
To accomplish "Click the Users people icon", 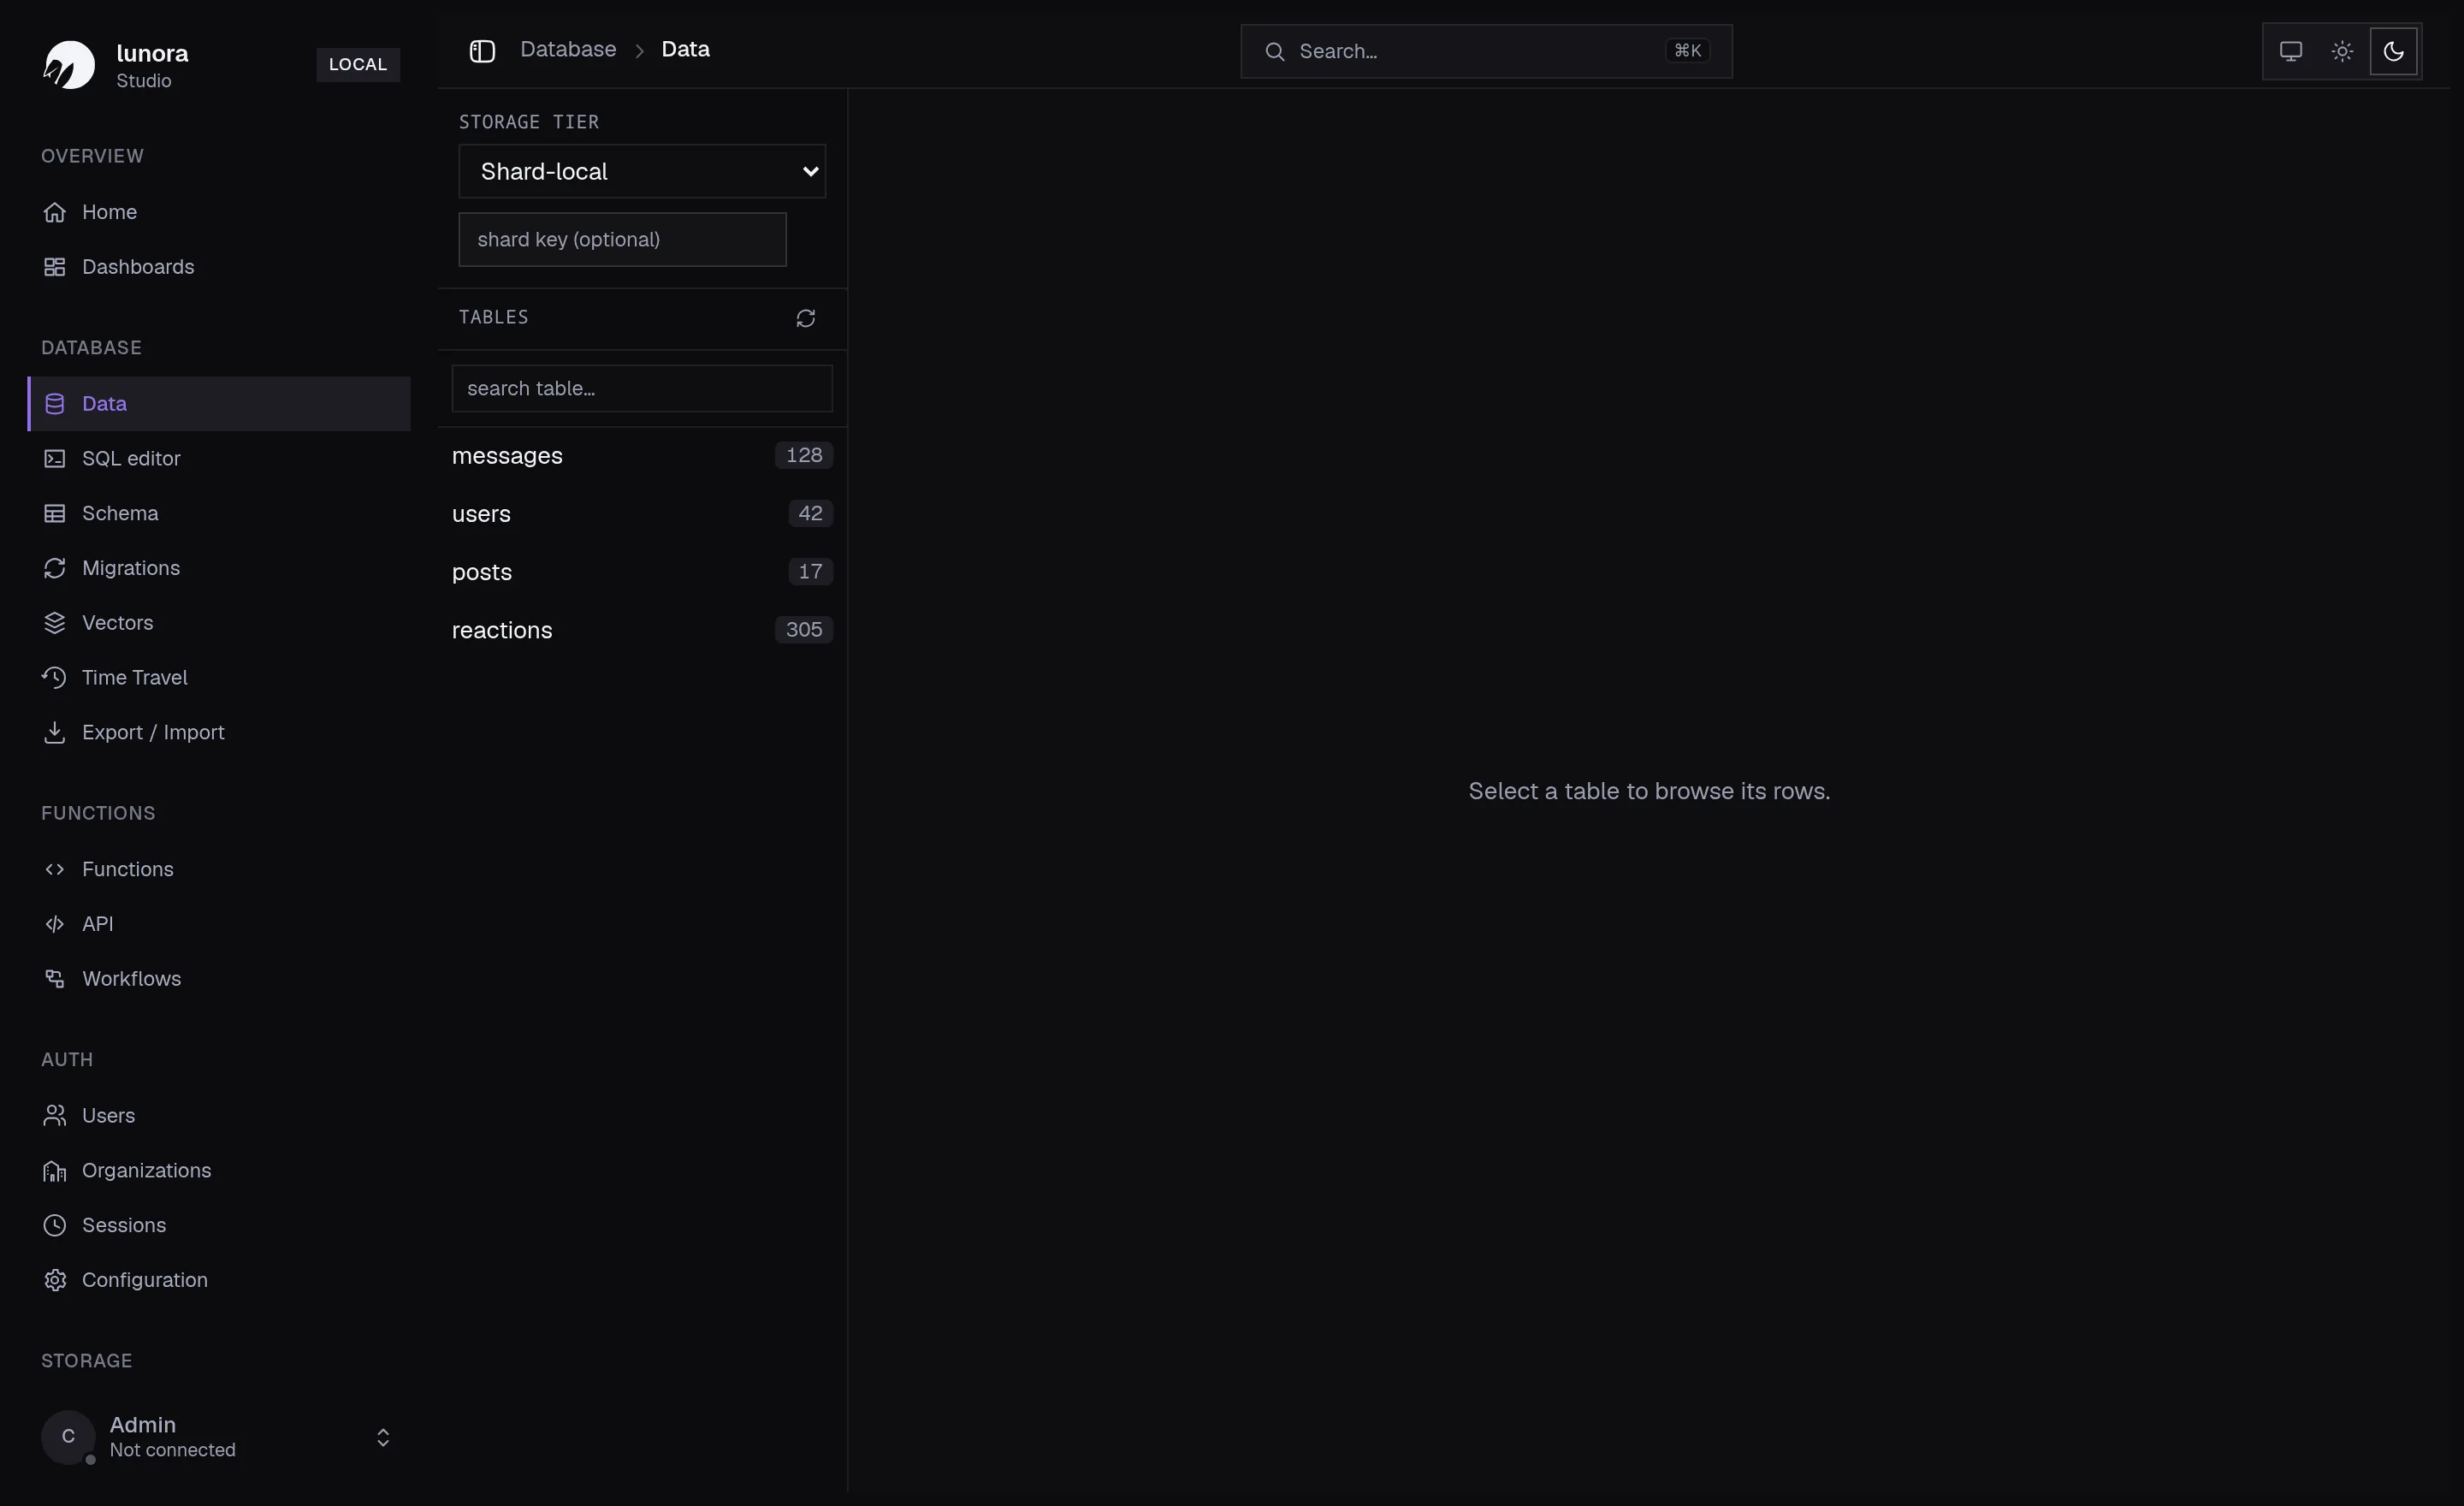I will pyautogui.click(x=55, y=1116).
